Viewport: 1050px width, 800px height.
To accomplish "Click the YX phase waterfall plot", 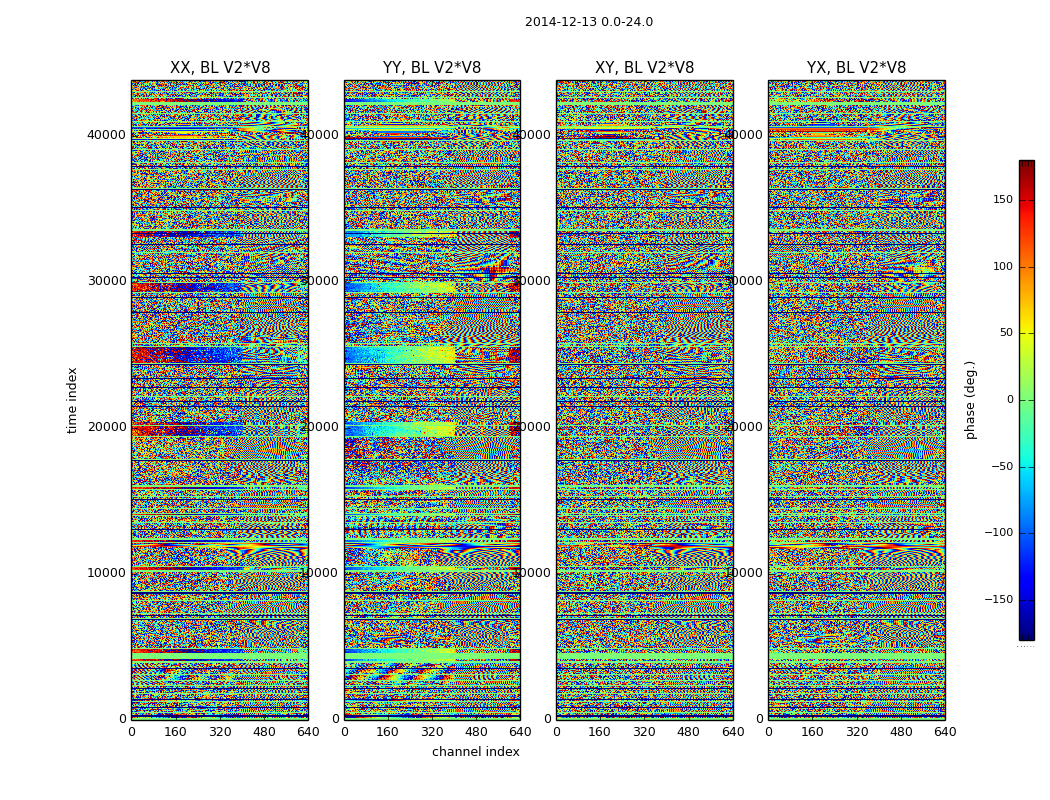I will coord(856,400).
